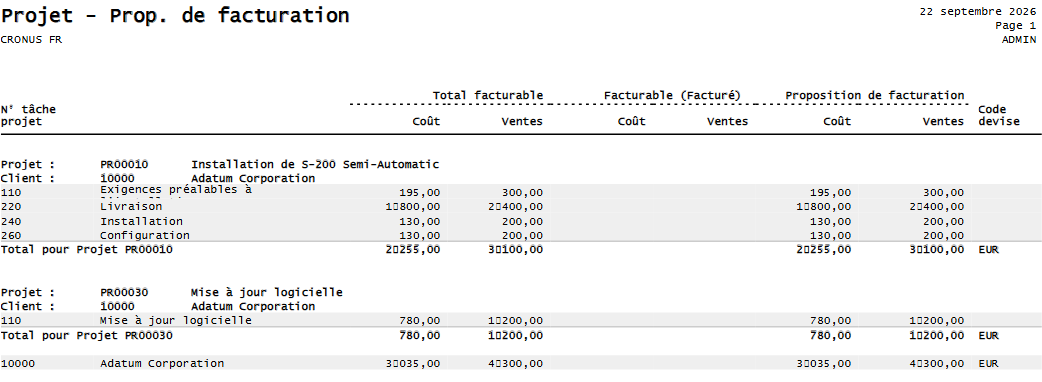Select the "Configuration" task description

tap(145, 236)
